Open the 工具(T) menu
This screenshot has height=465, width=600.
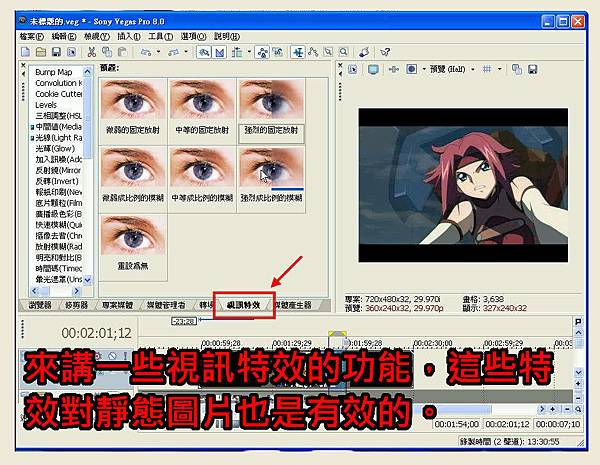[x=160, y=37]
